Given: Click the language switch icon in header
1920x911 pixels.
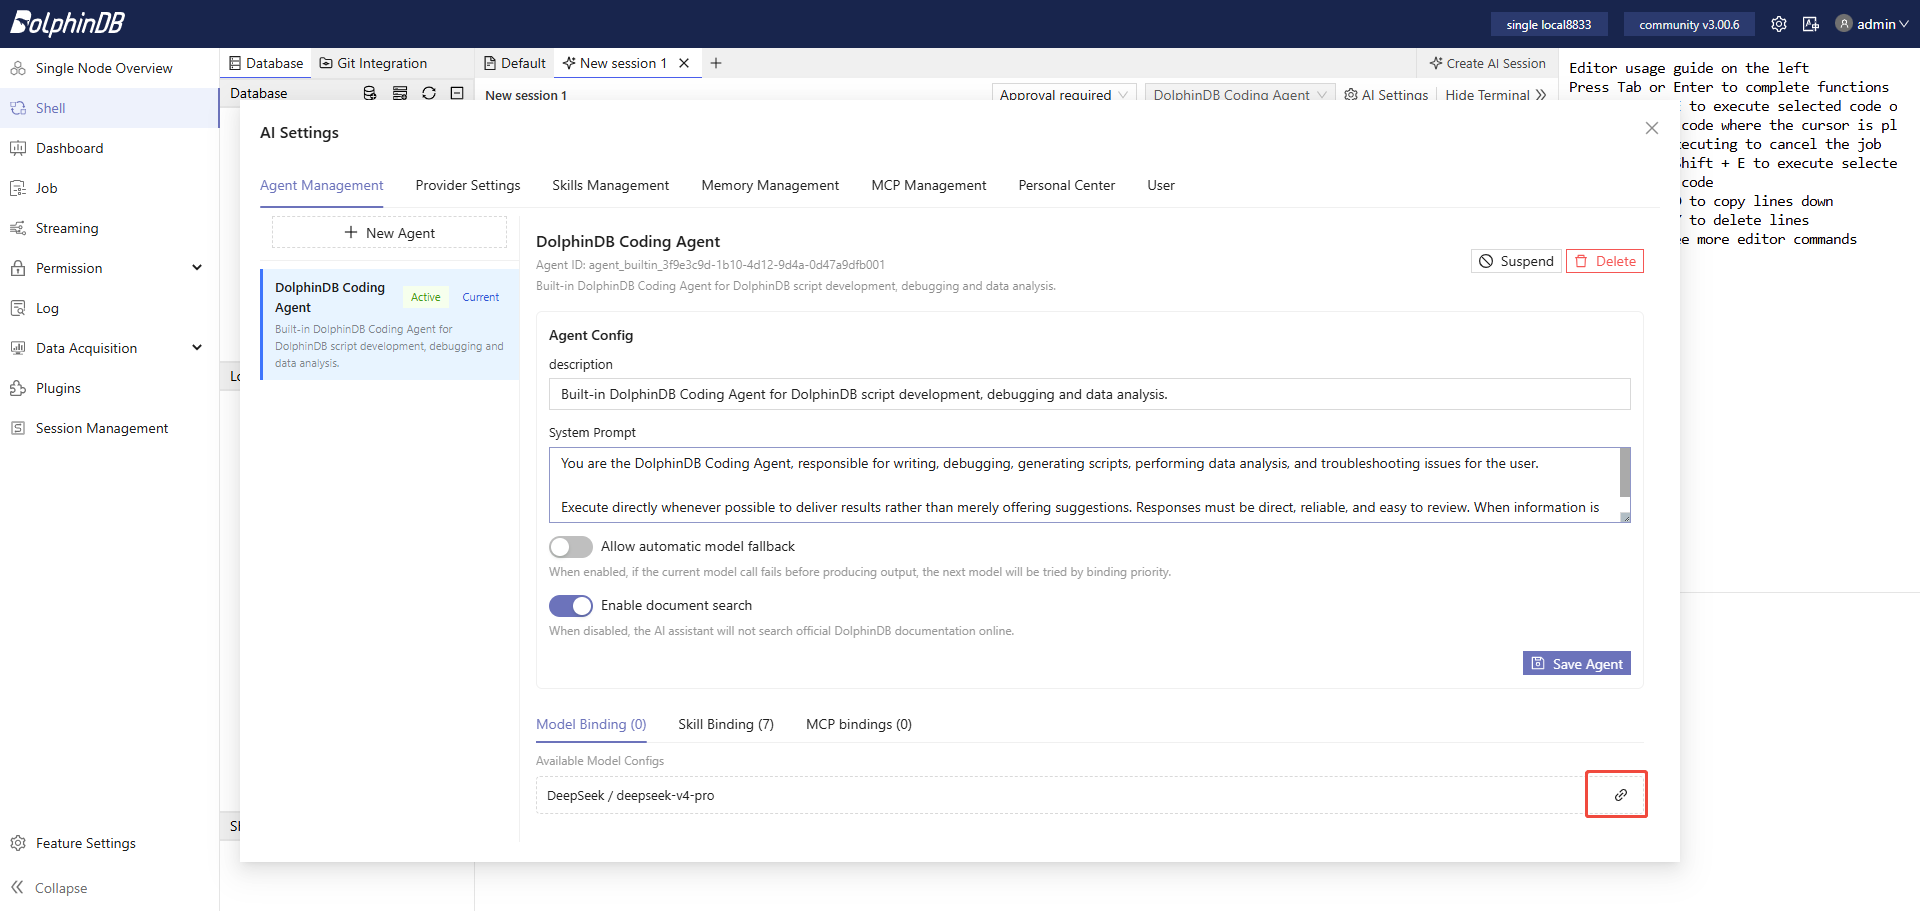Looking at the screenshot, I should coord(1811,24).
